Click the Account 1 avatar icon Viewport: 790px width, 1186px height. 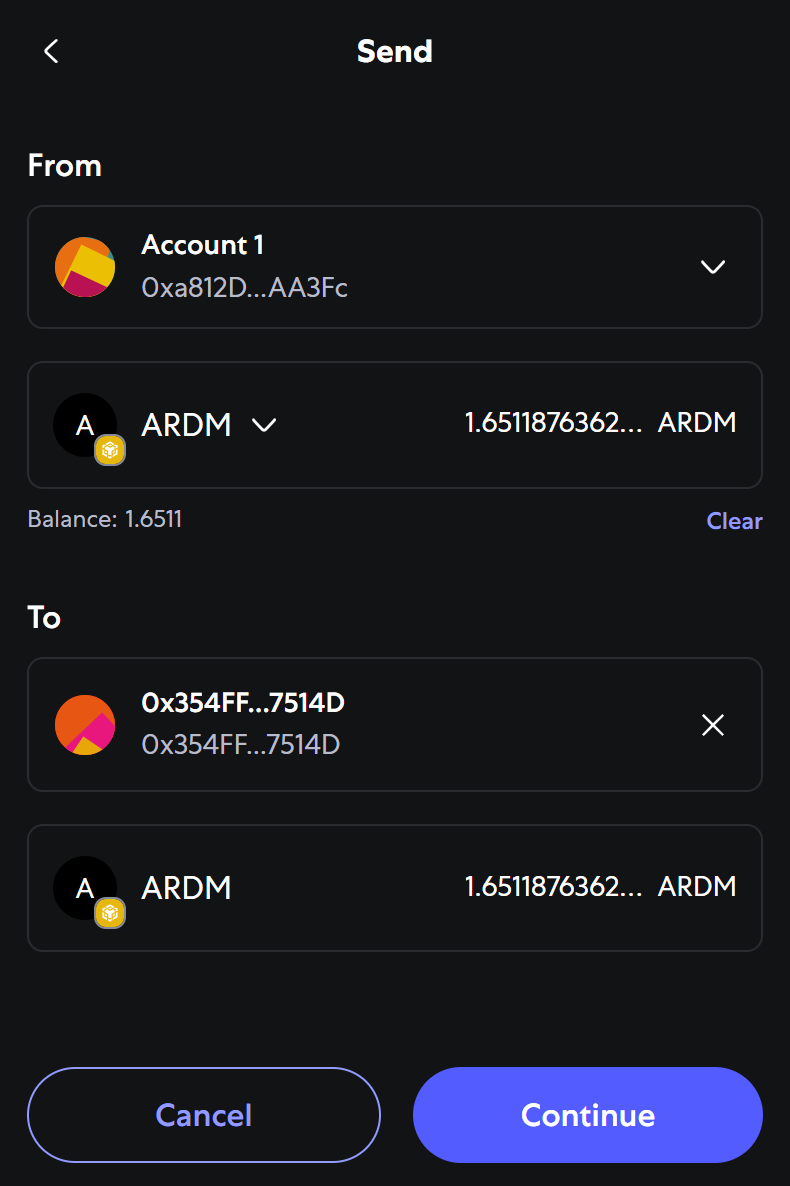[x=85, y=267]
